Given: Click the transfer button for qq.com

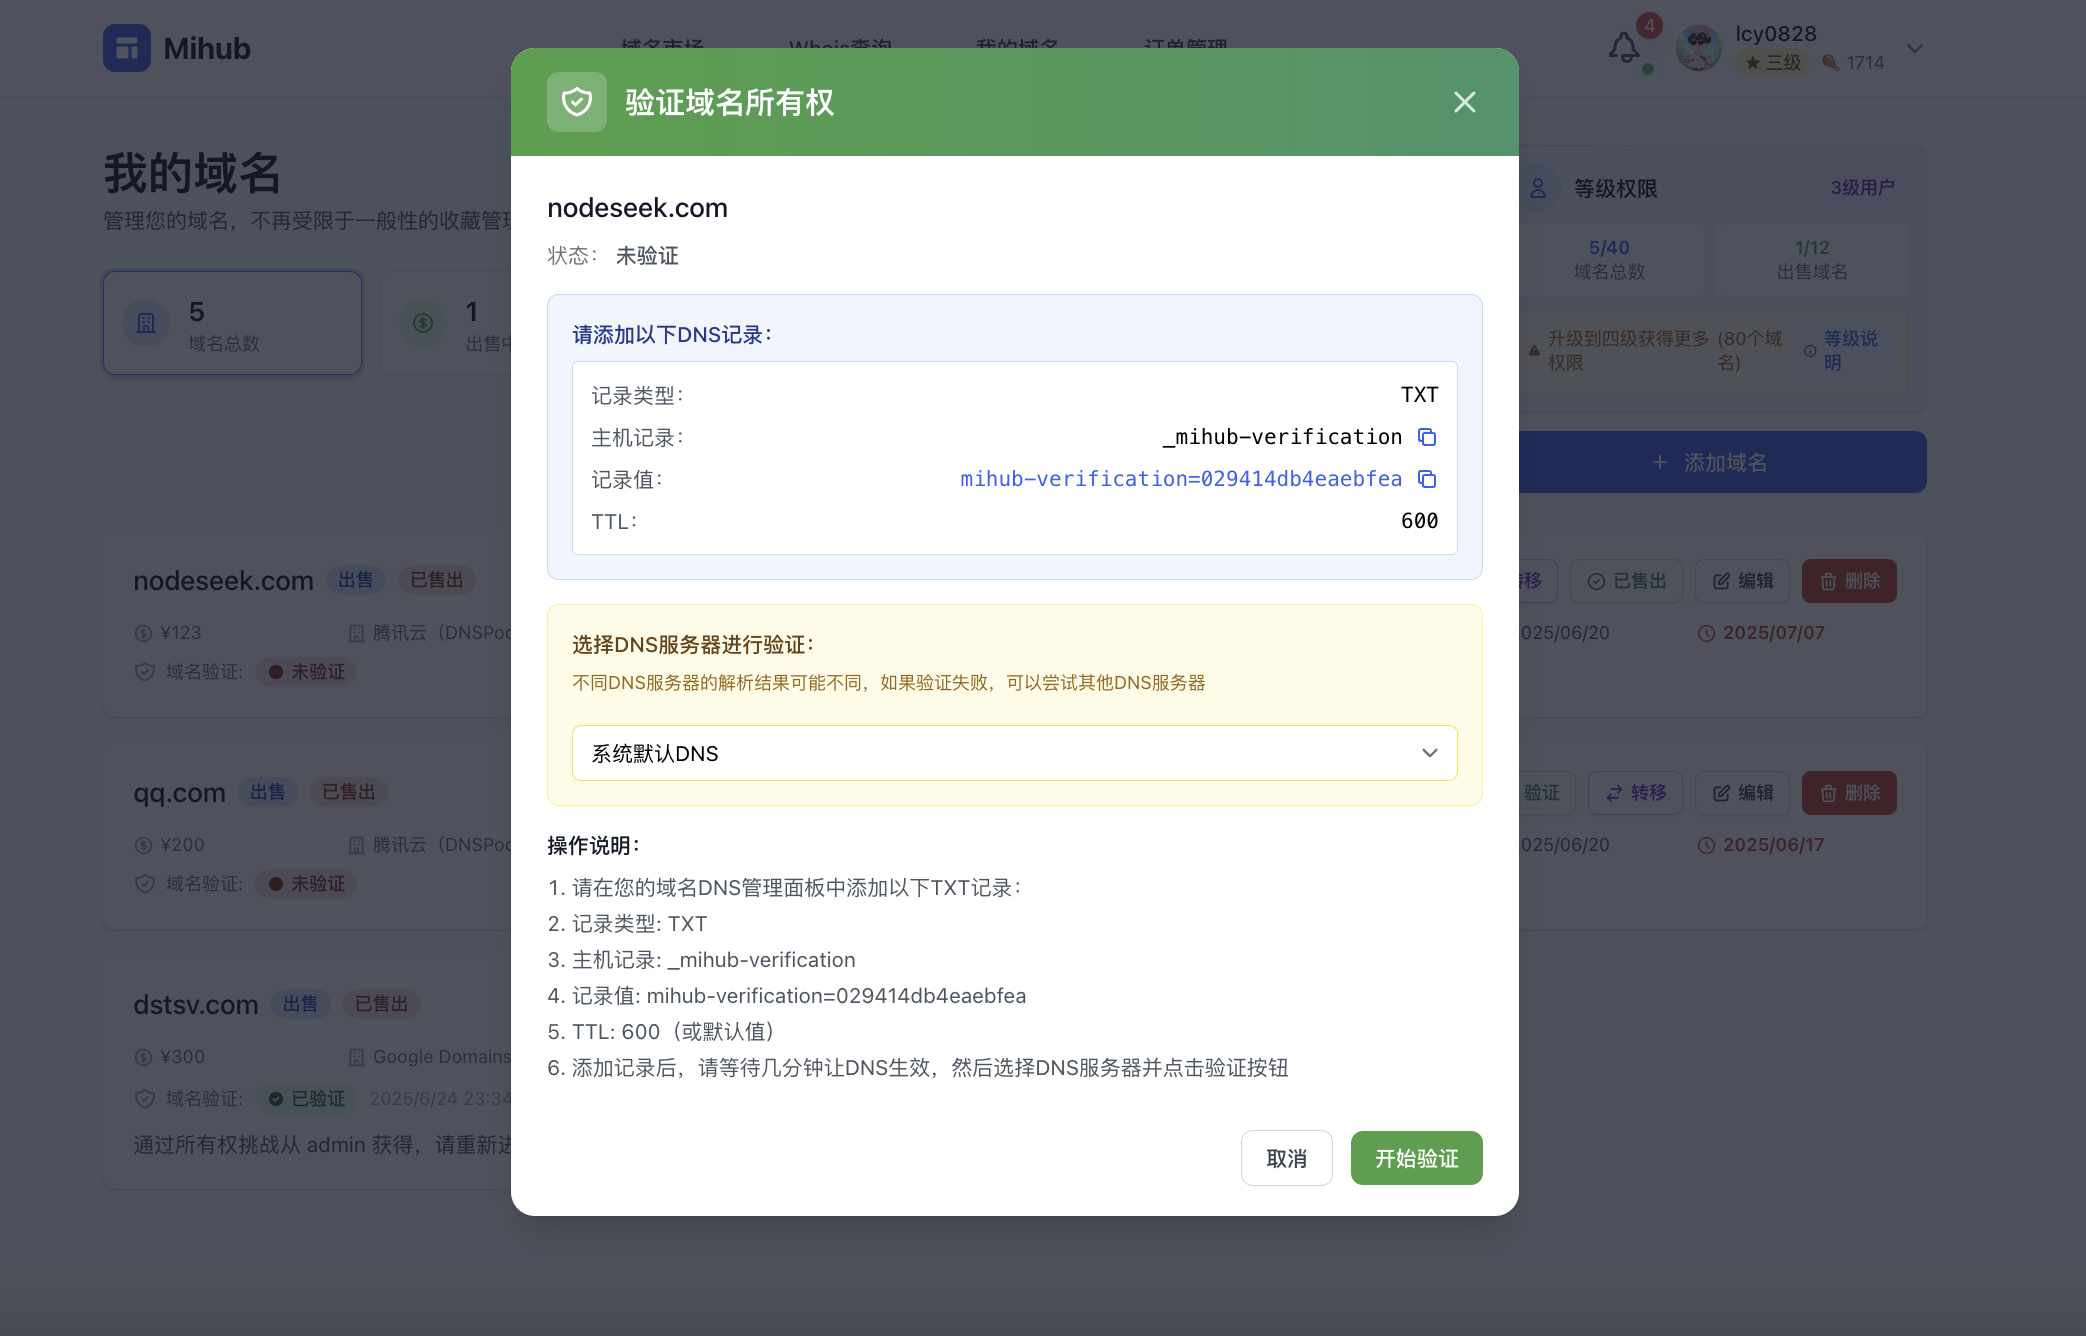Looking at the screenshot, I should 1635,793.
